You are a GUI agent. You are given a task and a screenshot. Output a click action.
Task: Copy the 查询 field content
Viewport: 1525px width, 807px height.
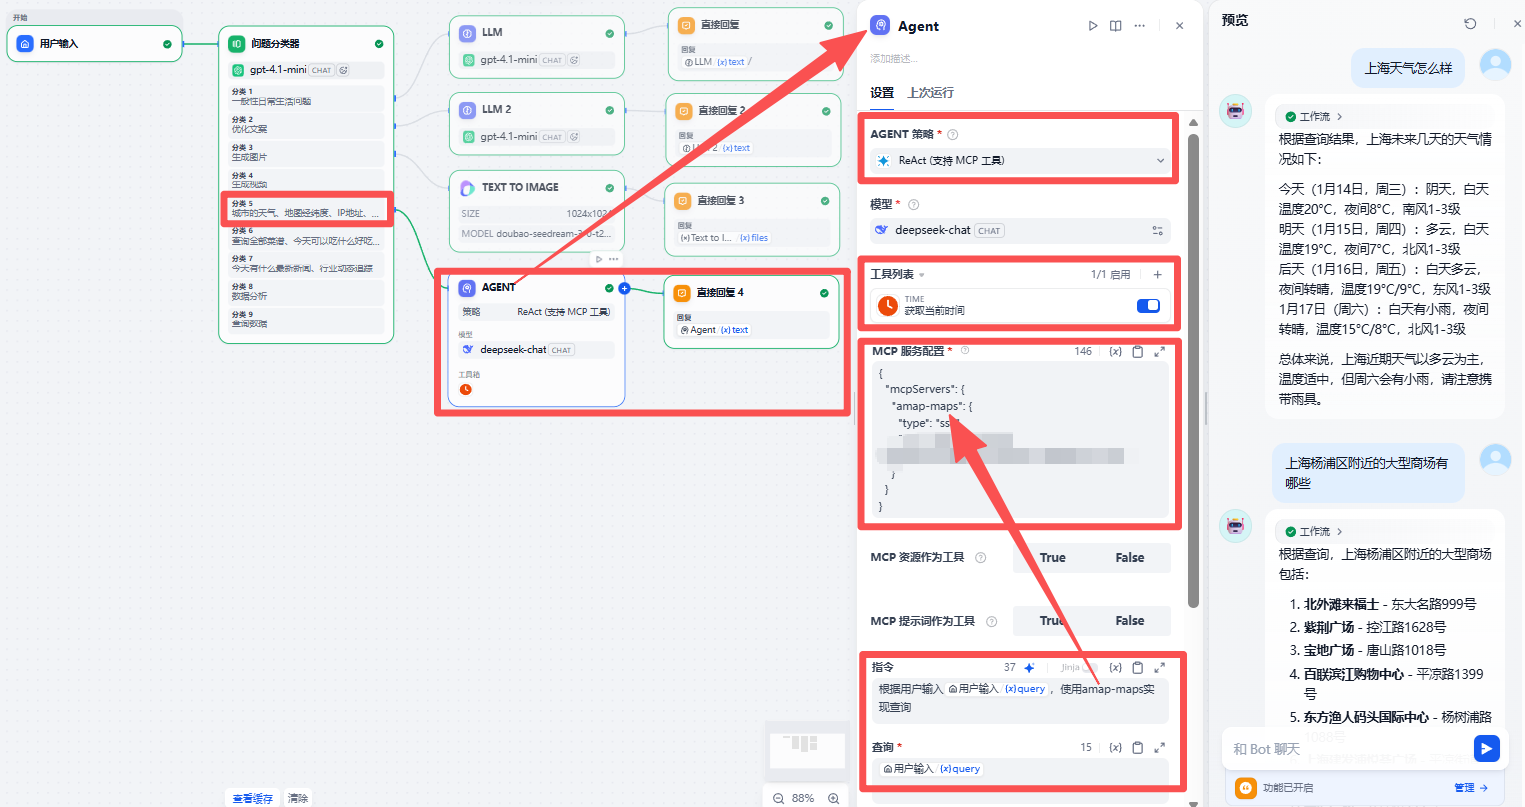(x=1138, y=747)
